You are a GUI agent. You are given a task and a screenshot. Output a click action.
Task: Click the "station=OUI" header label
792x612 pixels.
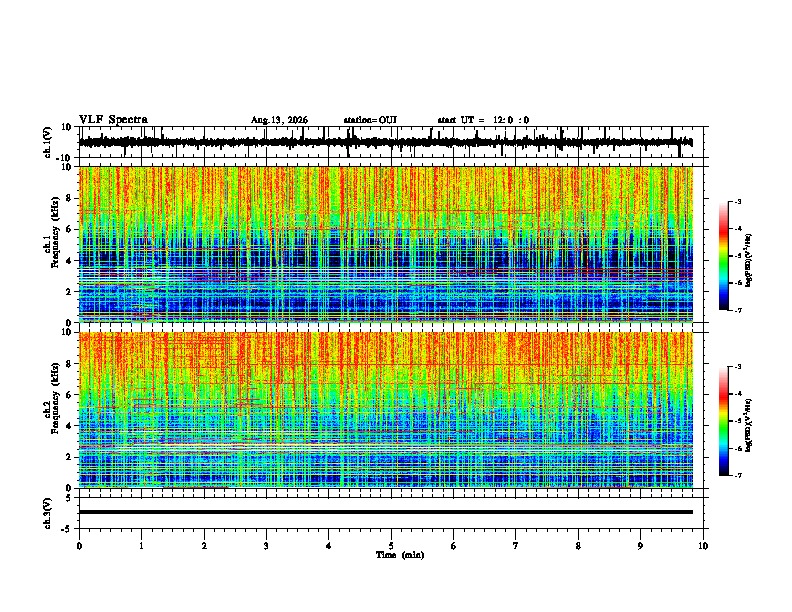coord(370,120)
